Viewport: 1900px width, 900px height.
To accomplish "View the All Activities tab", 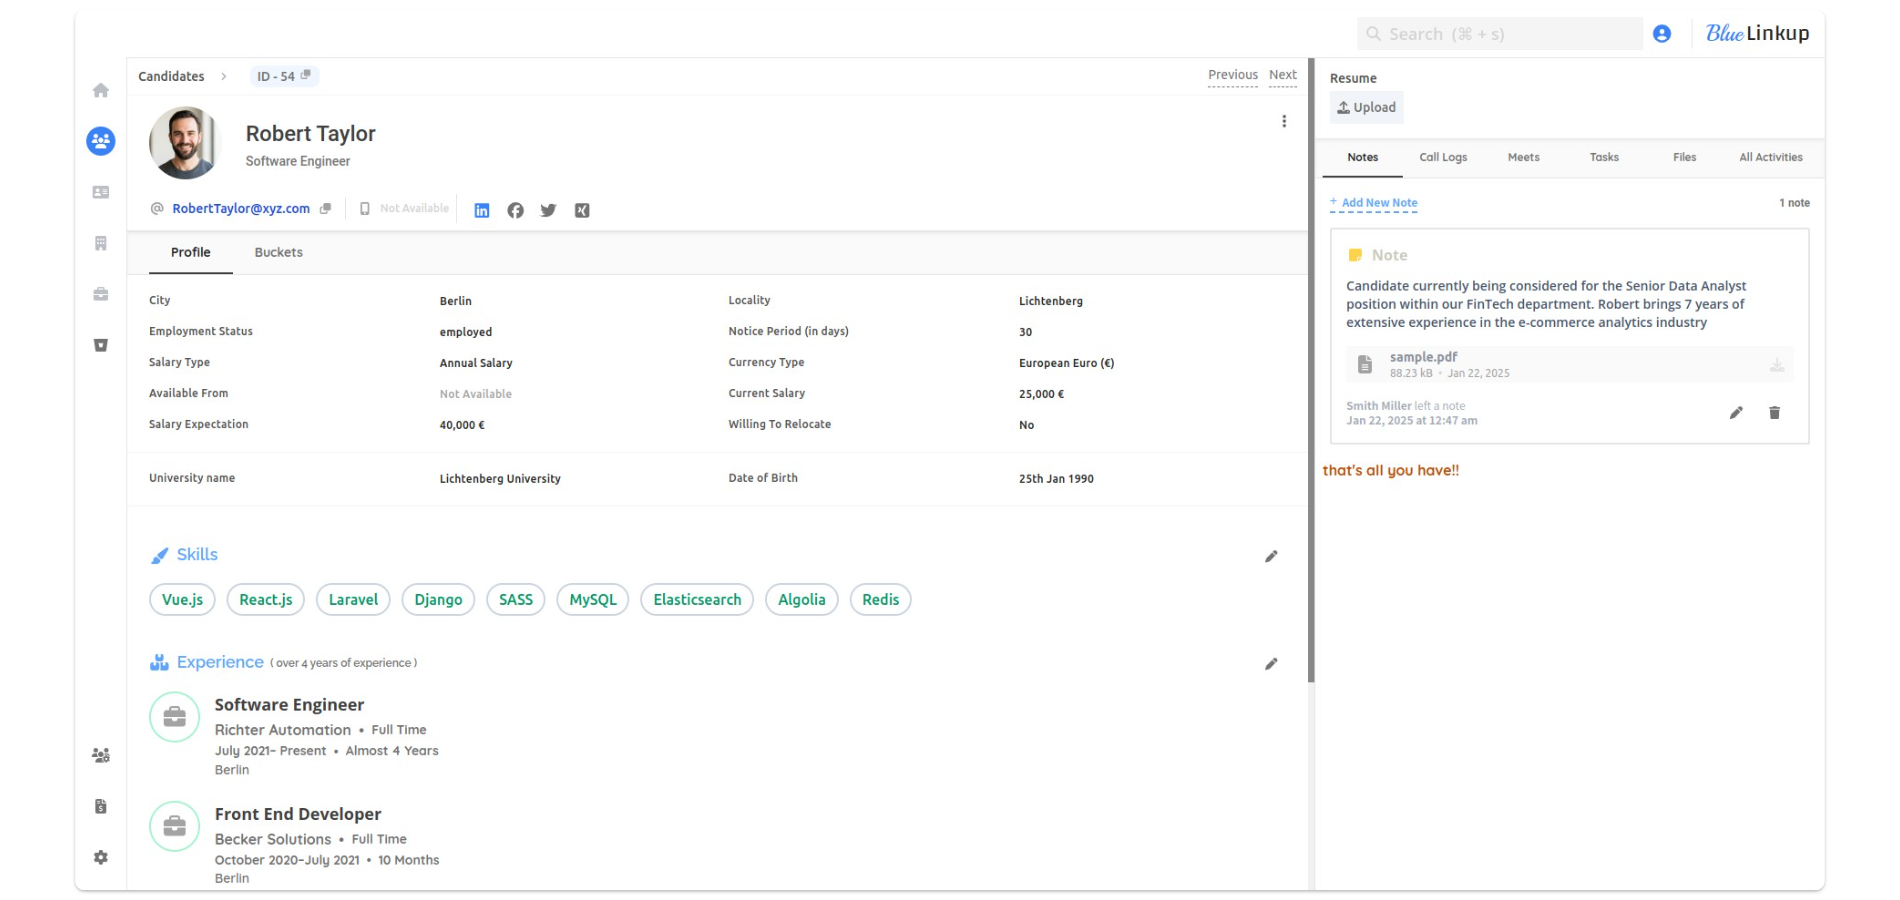I will click(x=1771, y=157).
